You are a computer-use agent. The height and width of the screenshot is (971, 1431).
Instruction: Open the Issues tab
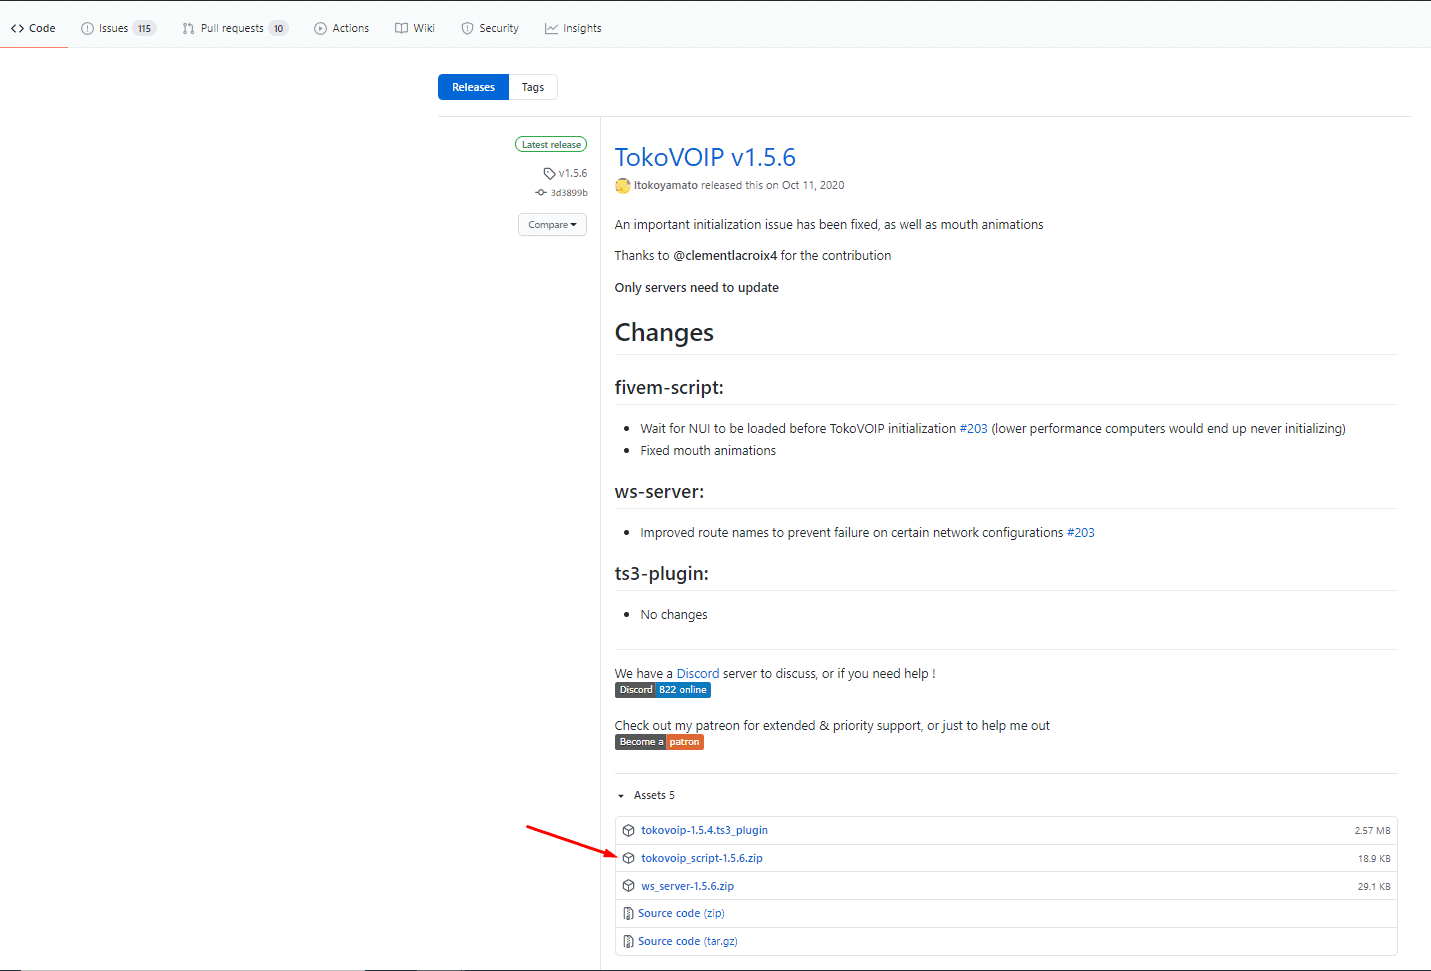pyautogui.click(x=118, y=28)
